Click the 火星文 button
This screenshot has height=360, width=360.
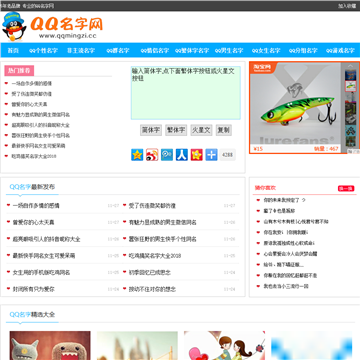point(201,130)
